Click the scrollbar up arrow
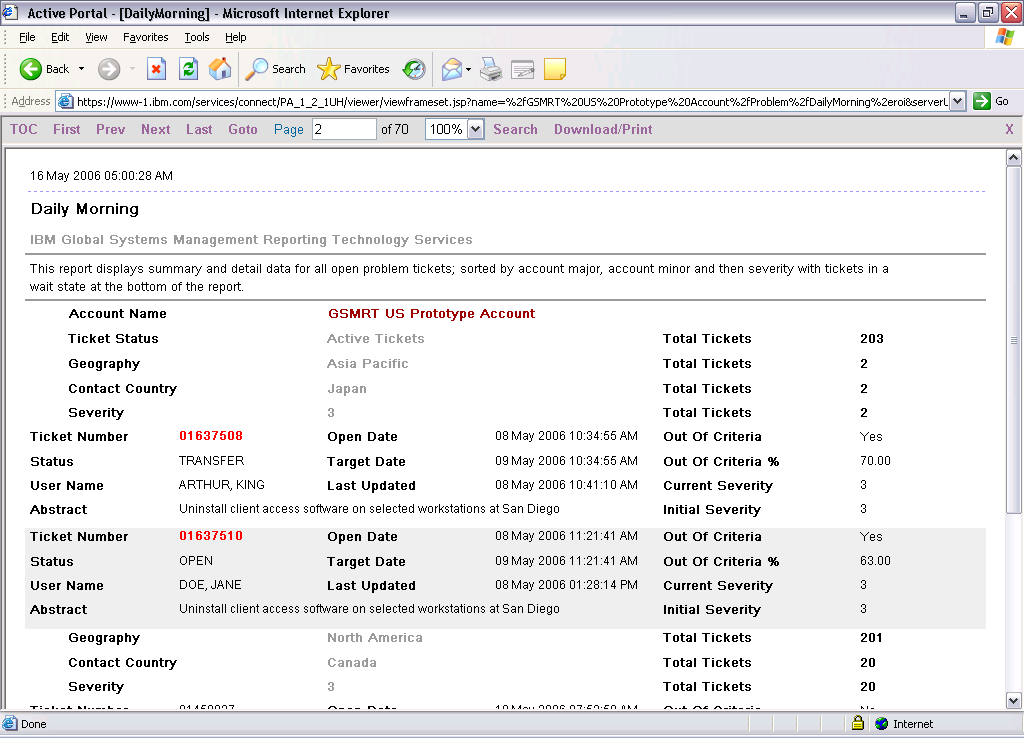 (x=1013, y=157)
